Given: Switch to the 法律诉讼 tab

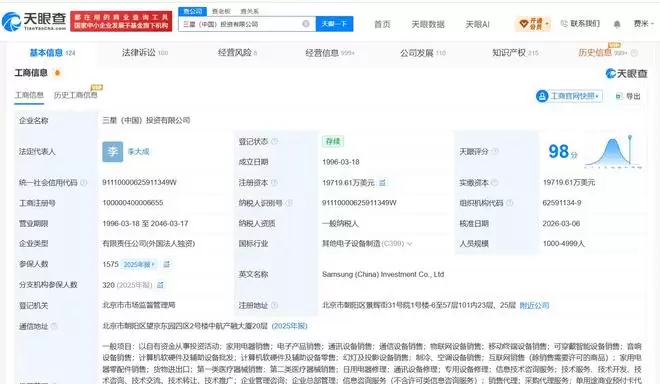Looking at the screenshot, I should point(144,53).
